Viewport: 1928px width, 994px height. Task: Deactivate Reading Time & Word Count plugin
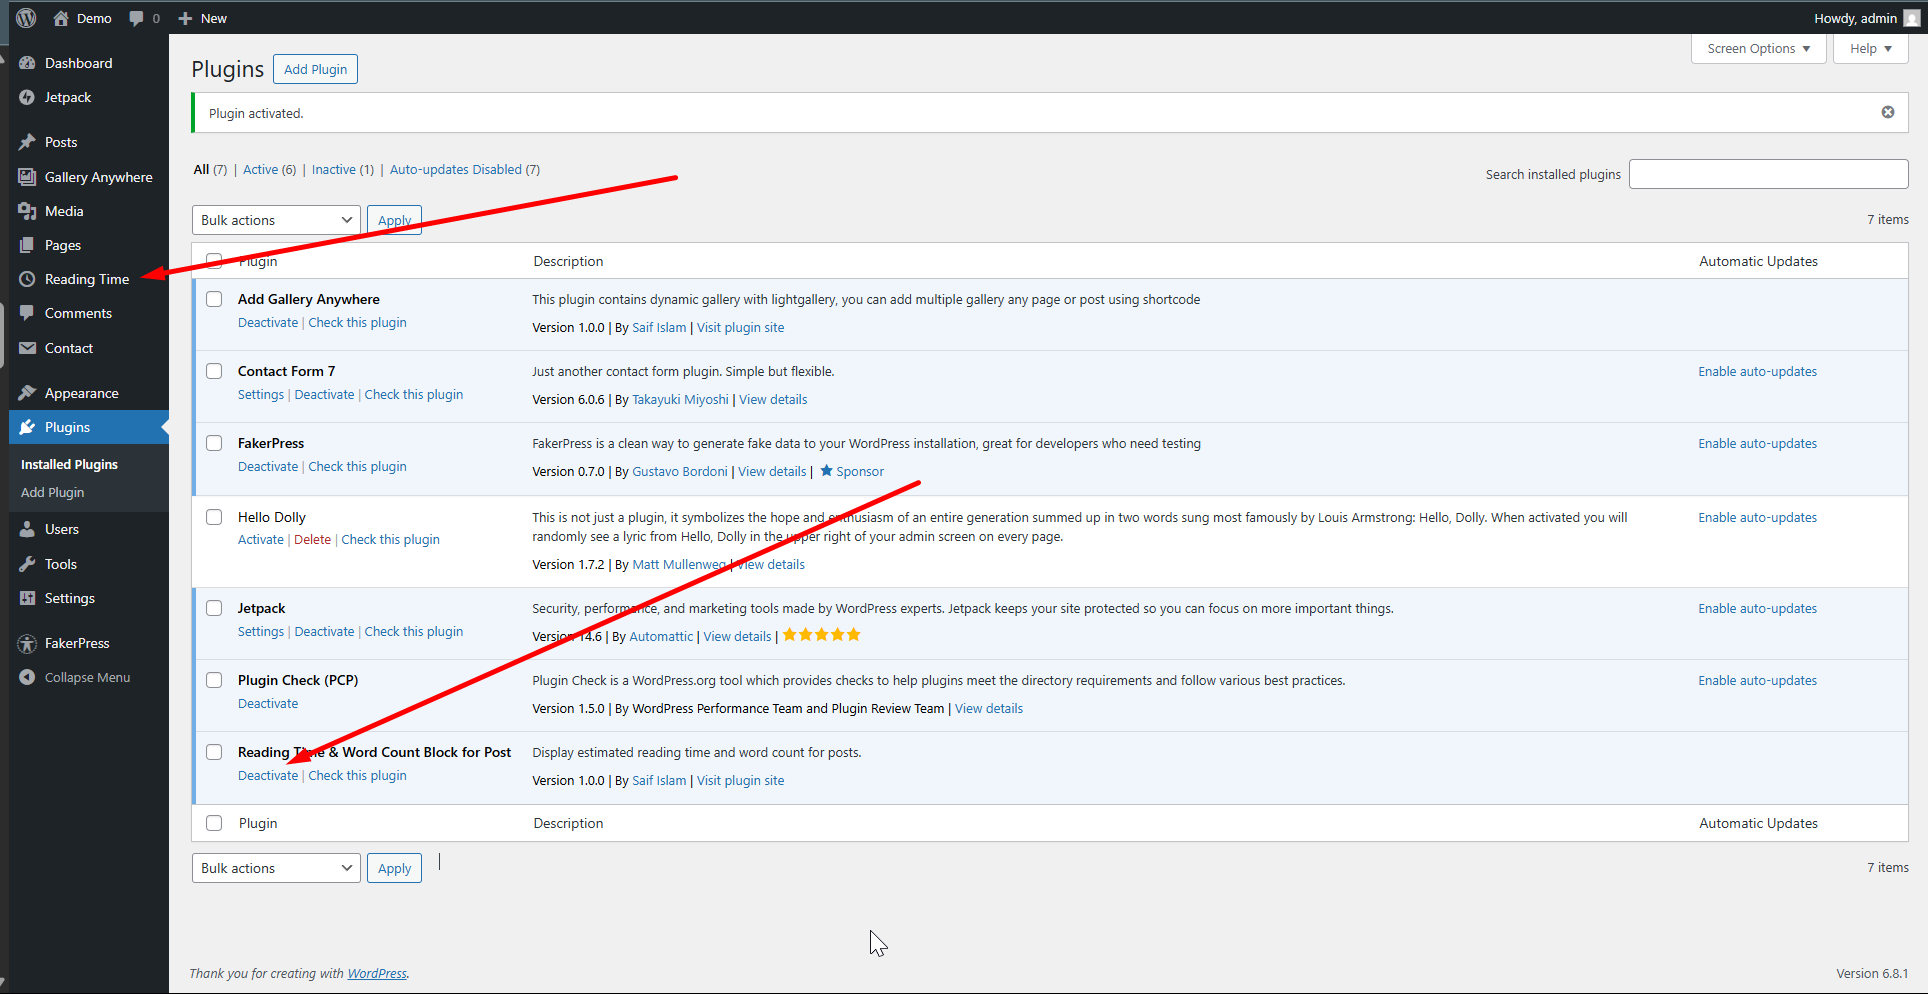pos(268,775)
